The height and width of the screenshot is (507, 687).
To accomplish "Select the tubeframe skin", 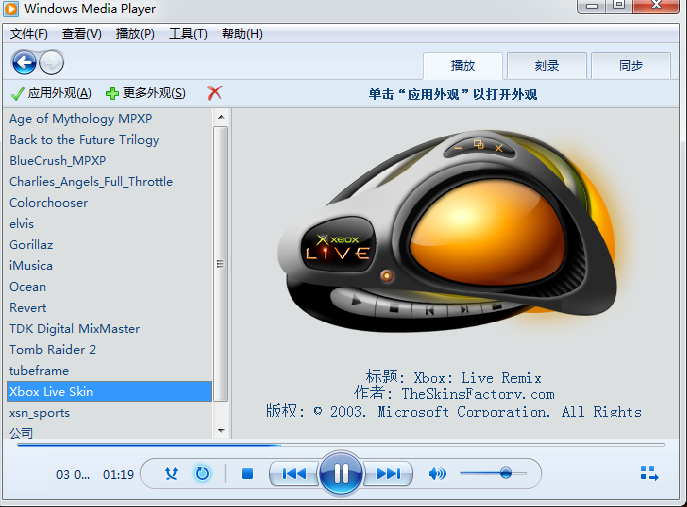I will tap(110, 371).
